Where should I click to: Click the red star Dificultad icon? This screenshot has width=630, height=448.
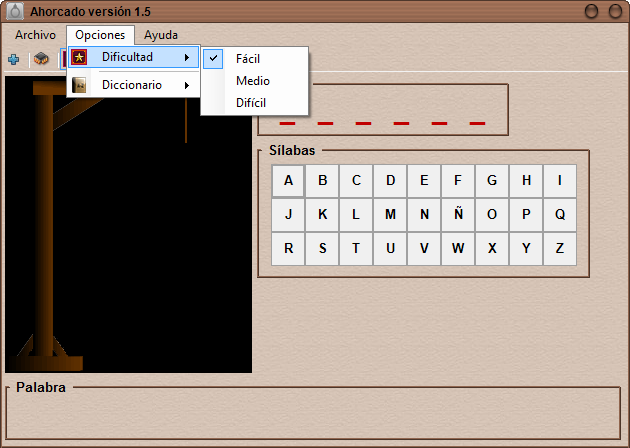tap(79, 58)
